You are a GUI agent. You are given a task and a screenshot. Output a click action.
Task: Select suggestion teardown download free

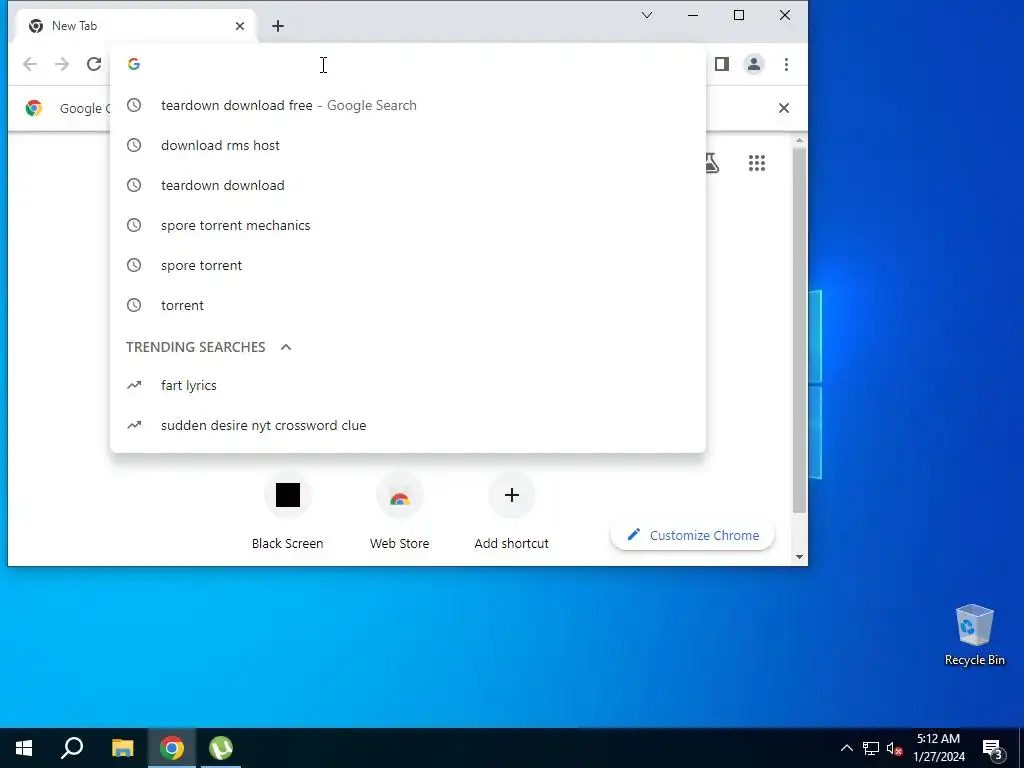point(408,105)
